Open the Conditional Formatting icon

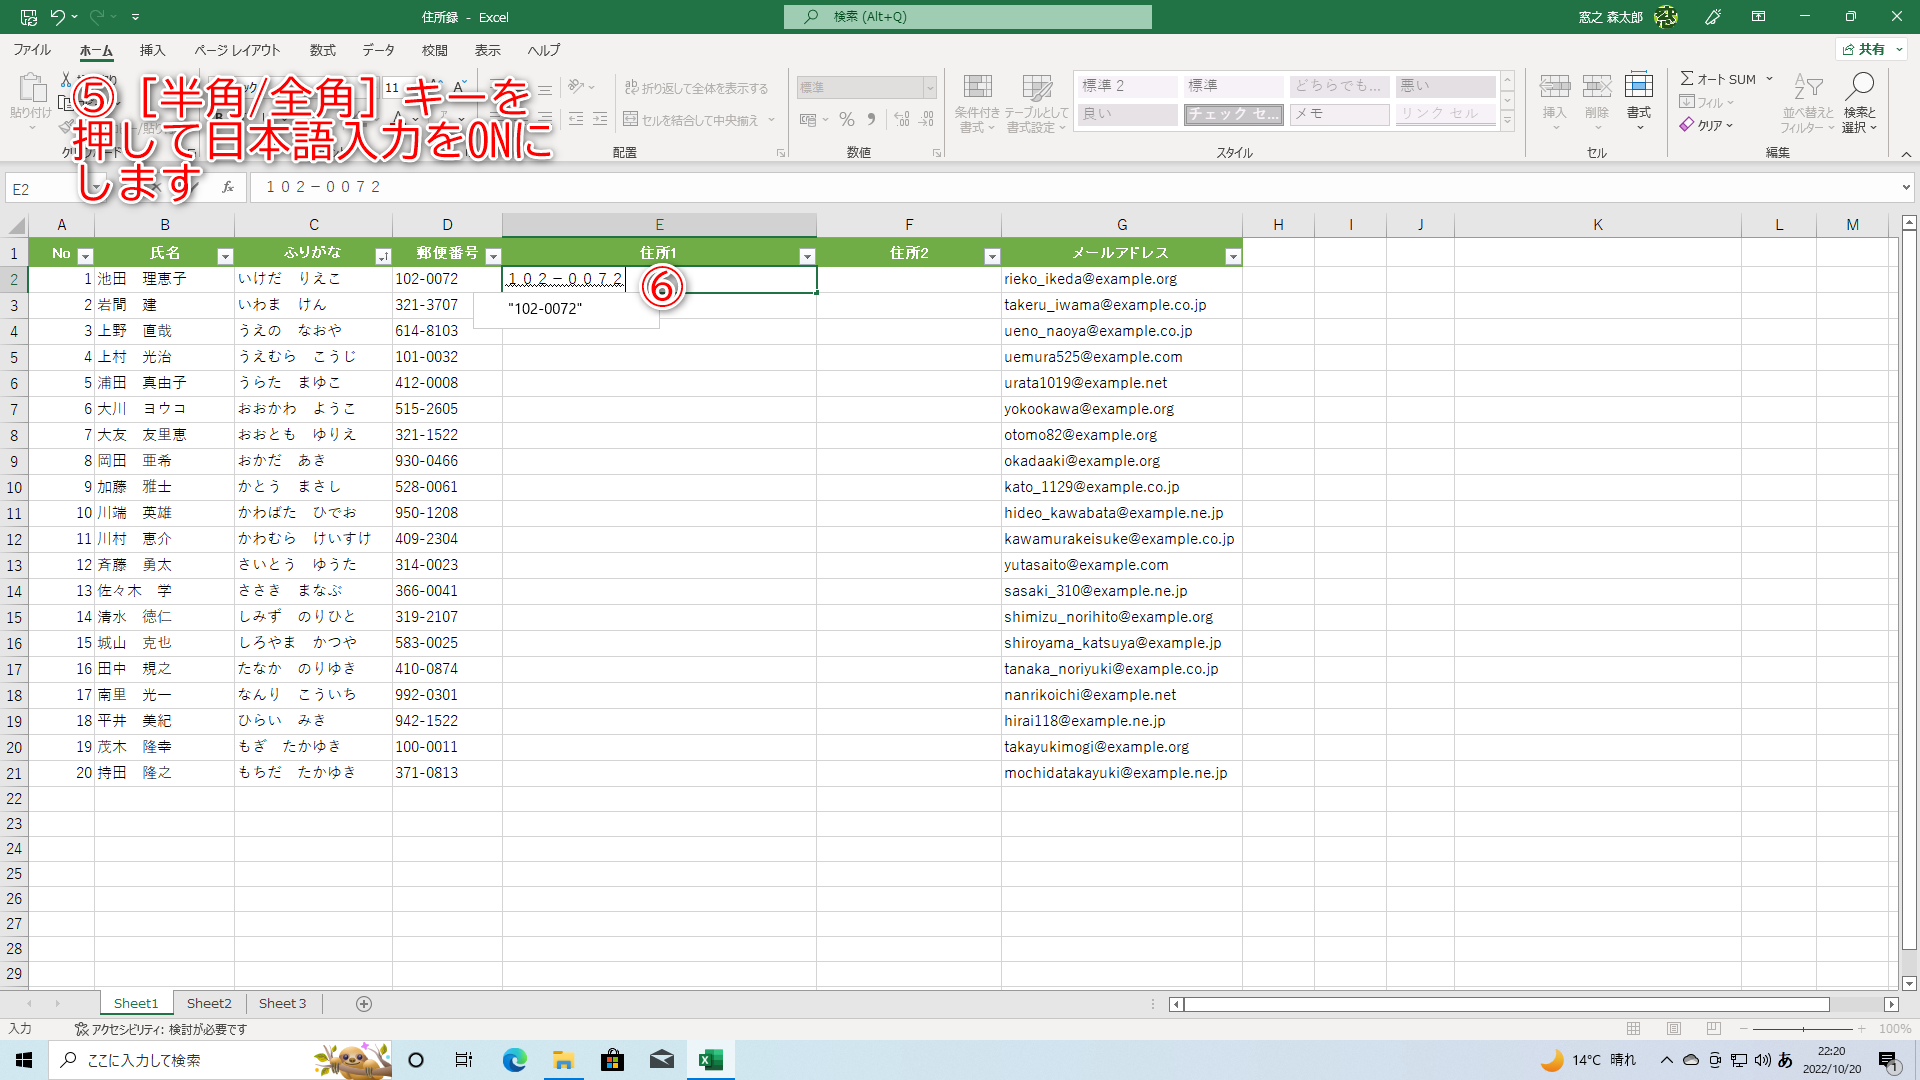977,88
